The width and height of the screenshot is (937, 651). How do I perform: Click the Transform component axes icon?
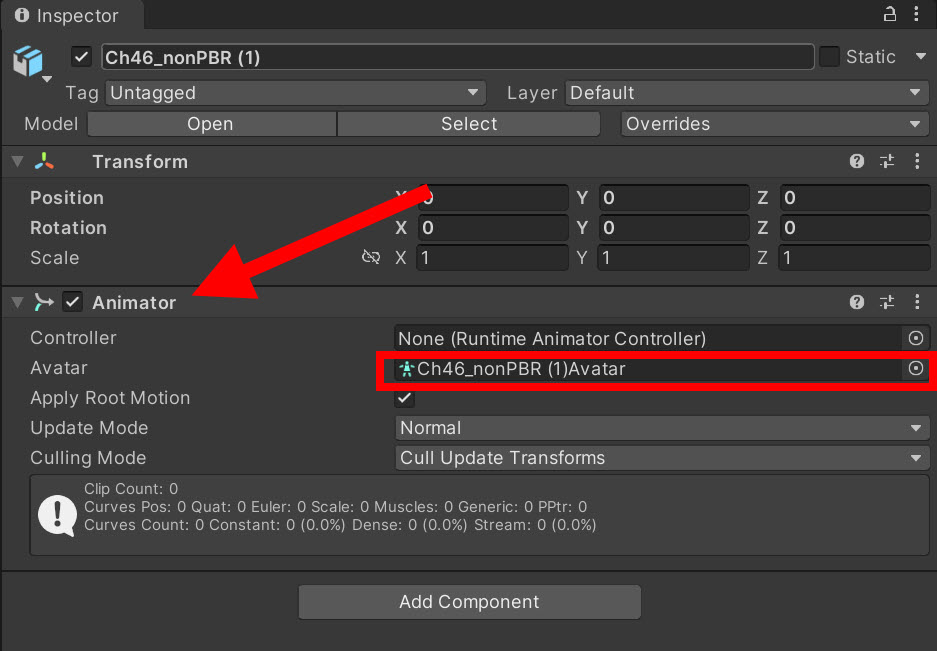pos(44,161)
